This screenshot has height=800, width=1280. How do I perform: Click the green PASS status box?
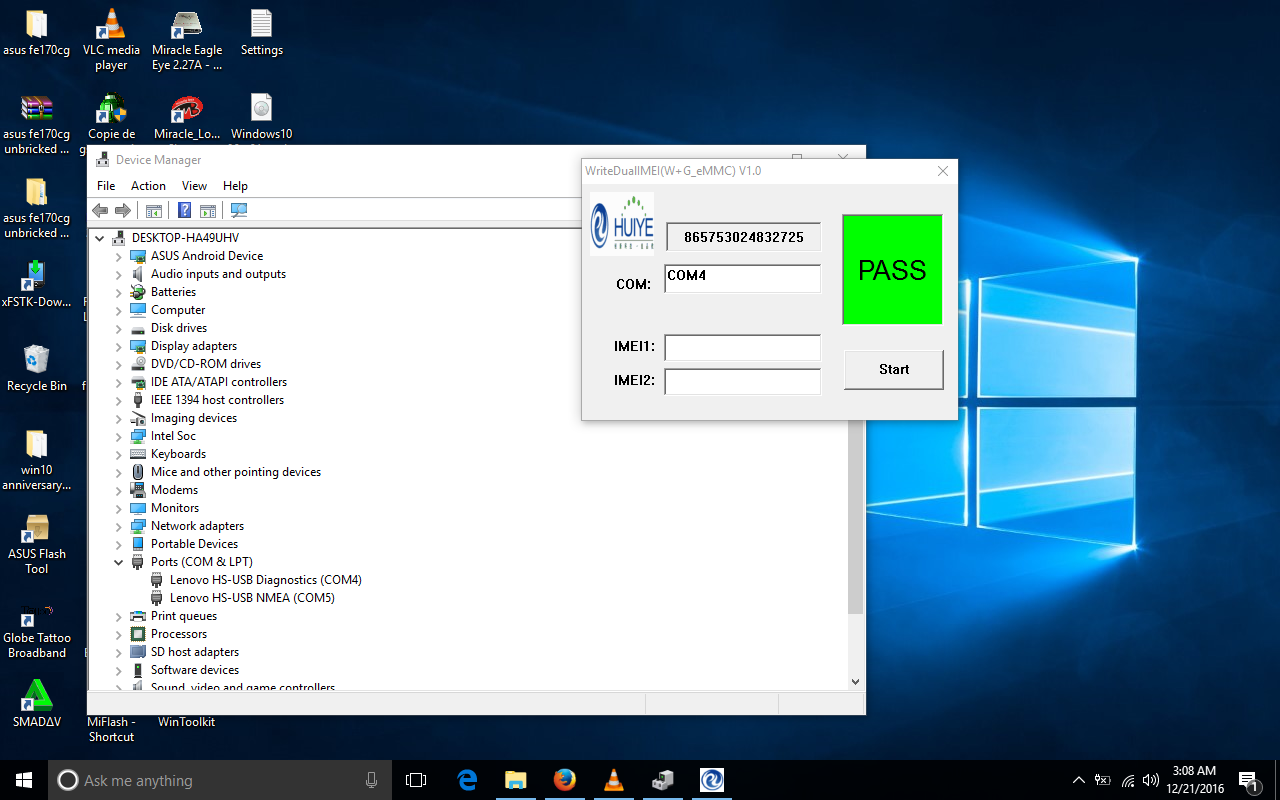(892, 269)
